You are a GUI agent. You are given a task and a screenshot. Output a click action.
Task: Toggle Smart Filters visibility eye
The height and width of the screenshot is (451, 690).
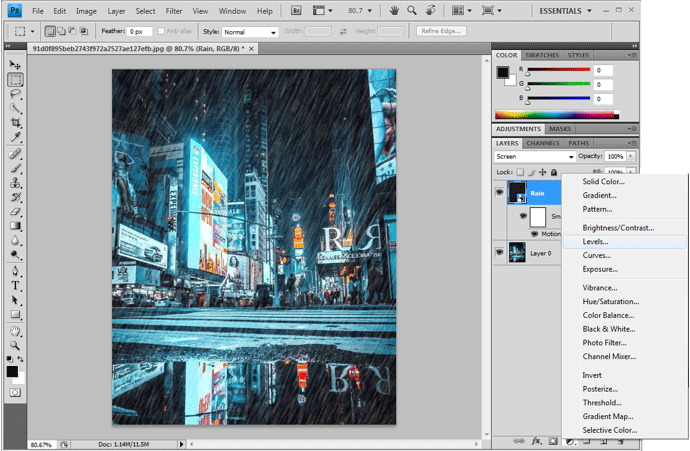523,216
